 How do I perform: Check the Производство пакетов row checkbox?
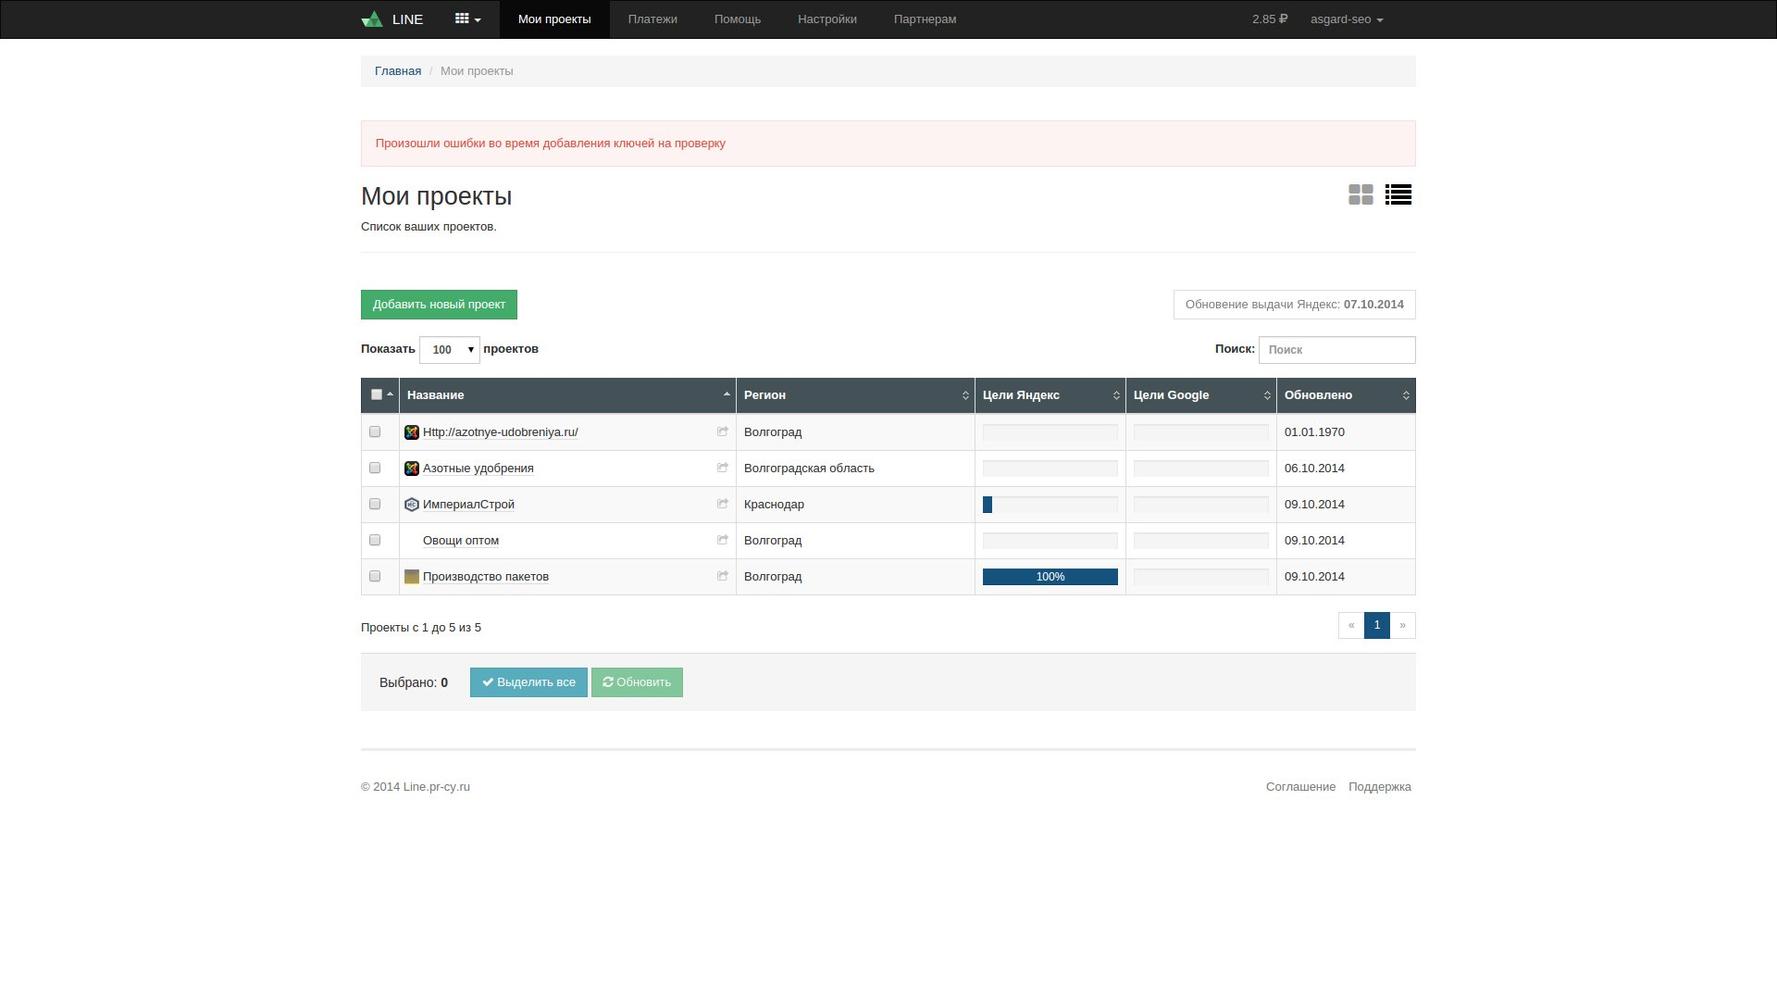coord(375,576)
